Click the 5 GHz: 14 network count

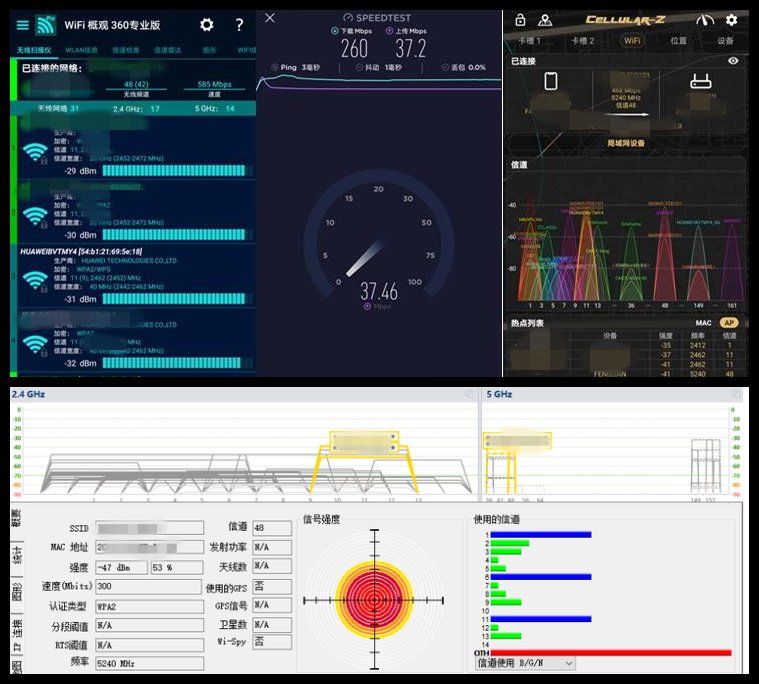click(x=214, y=108)
